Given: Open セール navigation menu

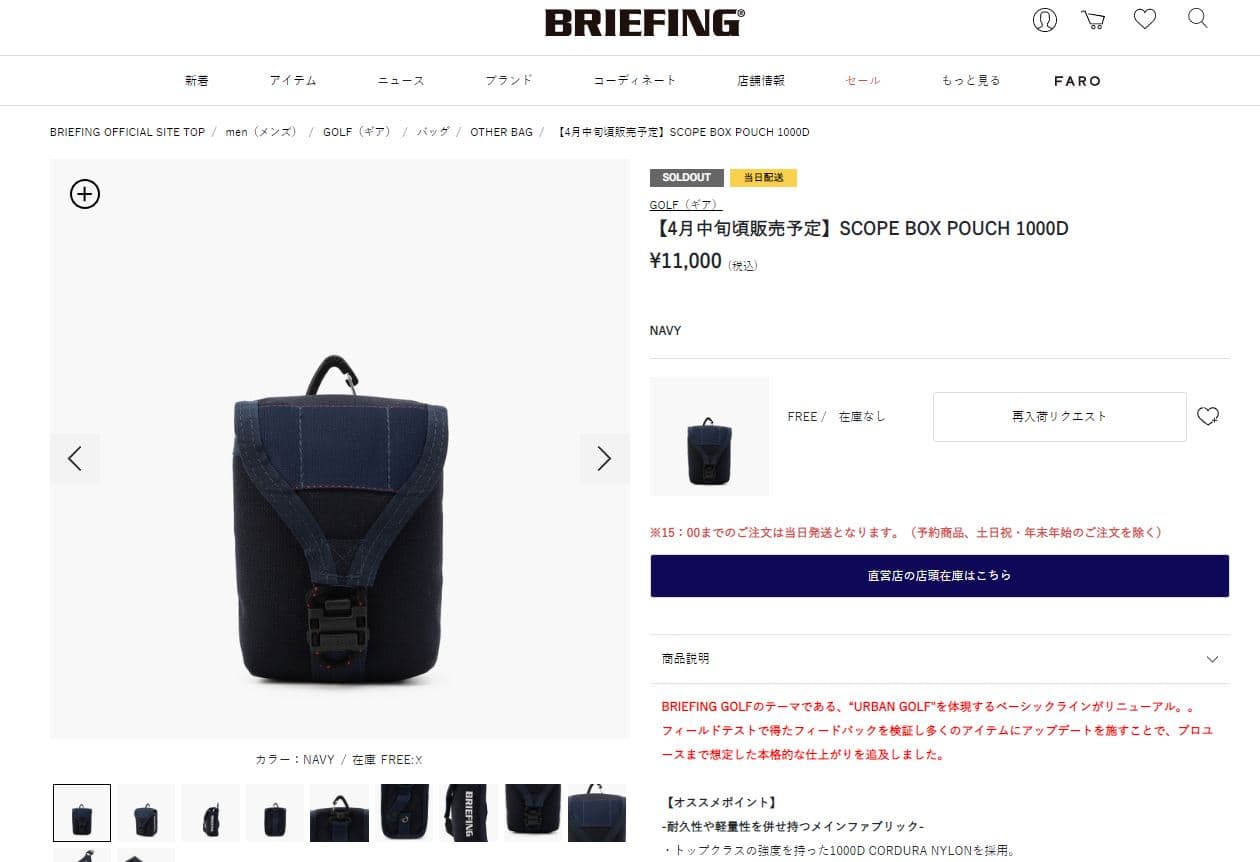Looking at the screenshot, I should point(862,80).
